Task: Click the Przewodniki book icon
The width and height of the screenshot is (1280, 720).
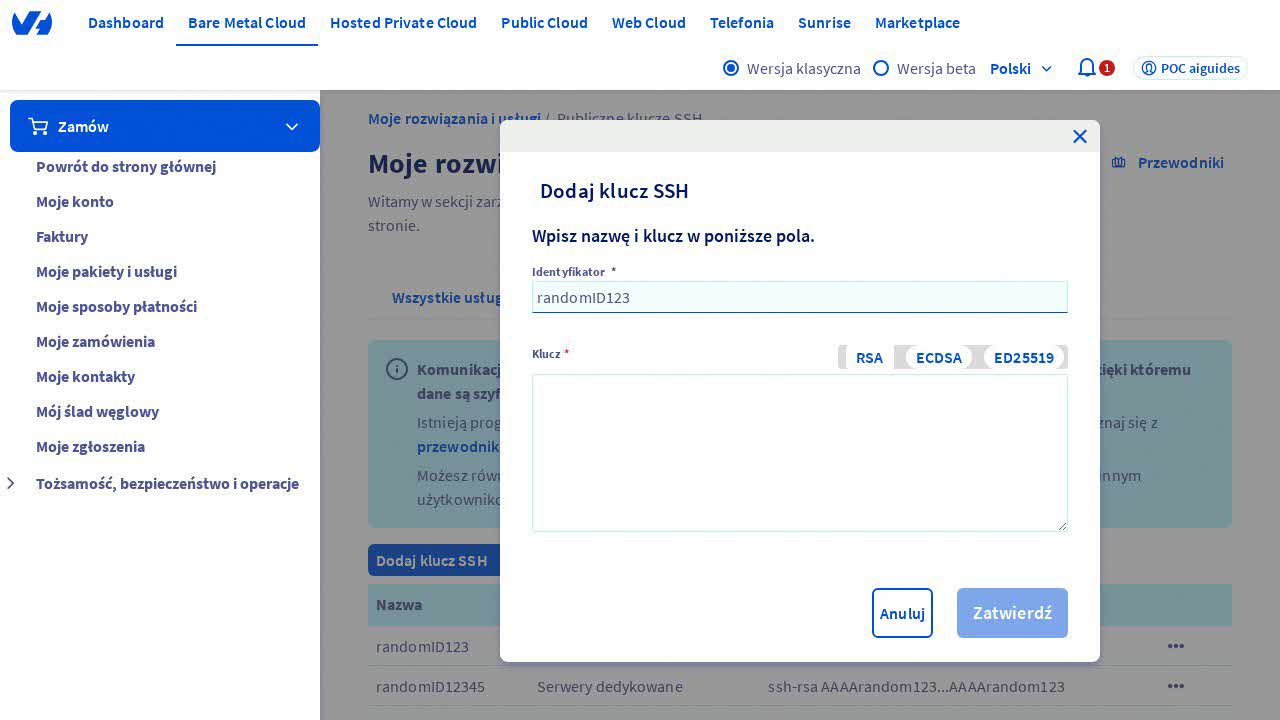Action: (x=1119, y=163)
